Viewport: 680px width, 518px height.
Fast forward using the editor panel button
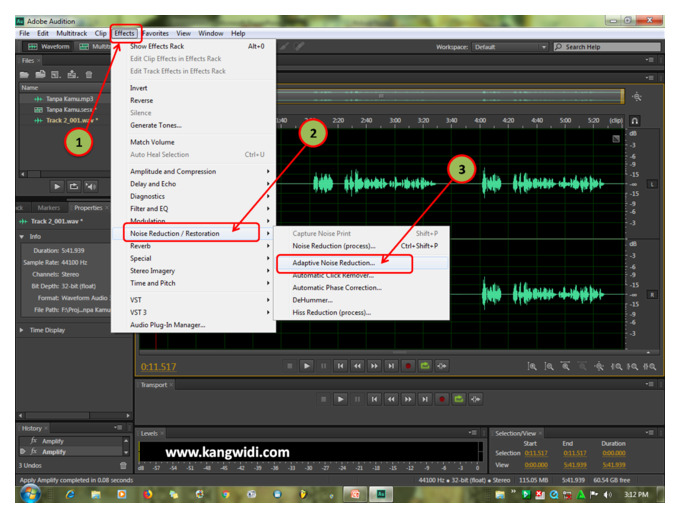click(374, 366)
